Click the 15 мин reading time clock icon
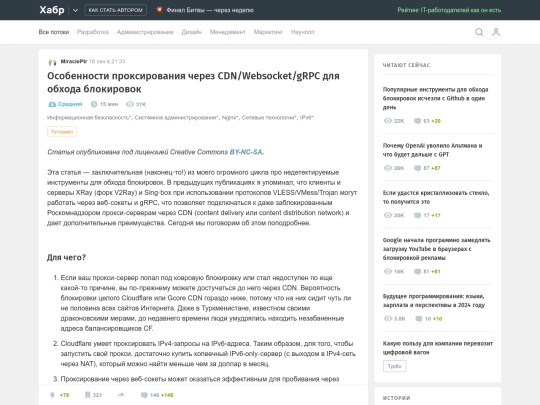 click(94, 104)
